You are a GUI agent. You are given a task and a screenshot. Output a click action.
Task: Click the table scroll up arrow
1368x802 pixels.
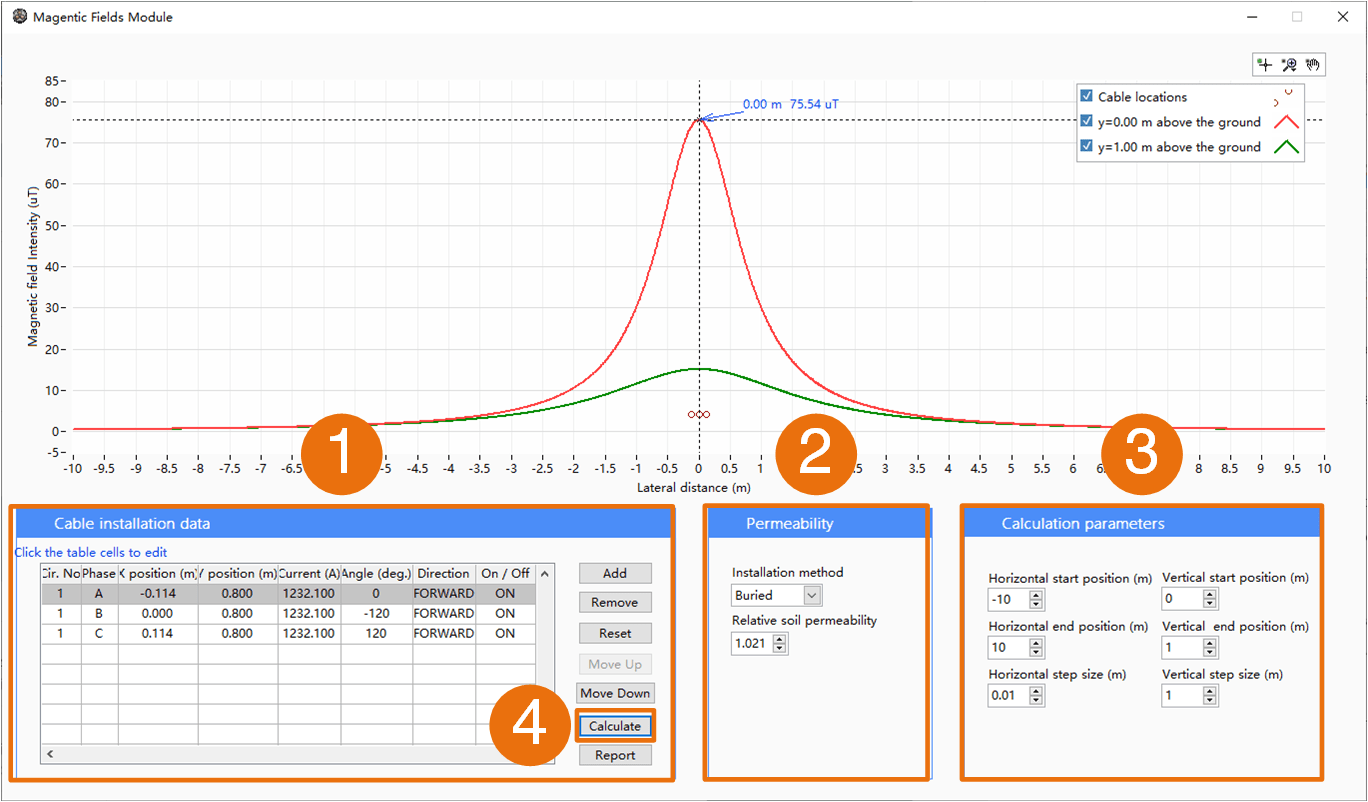click(544, 574)
